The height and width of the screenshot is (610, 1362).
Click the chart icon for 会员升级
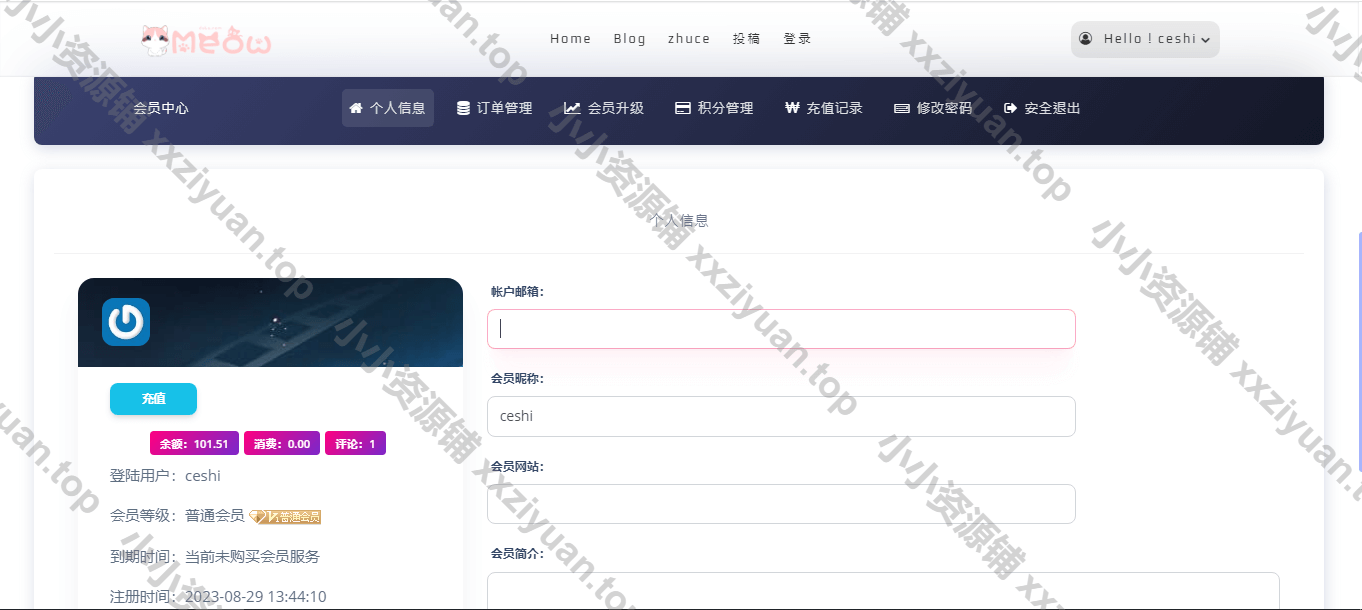click(572, 108)
